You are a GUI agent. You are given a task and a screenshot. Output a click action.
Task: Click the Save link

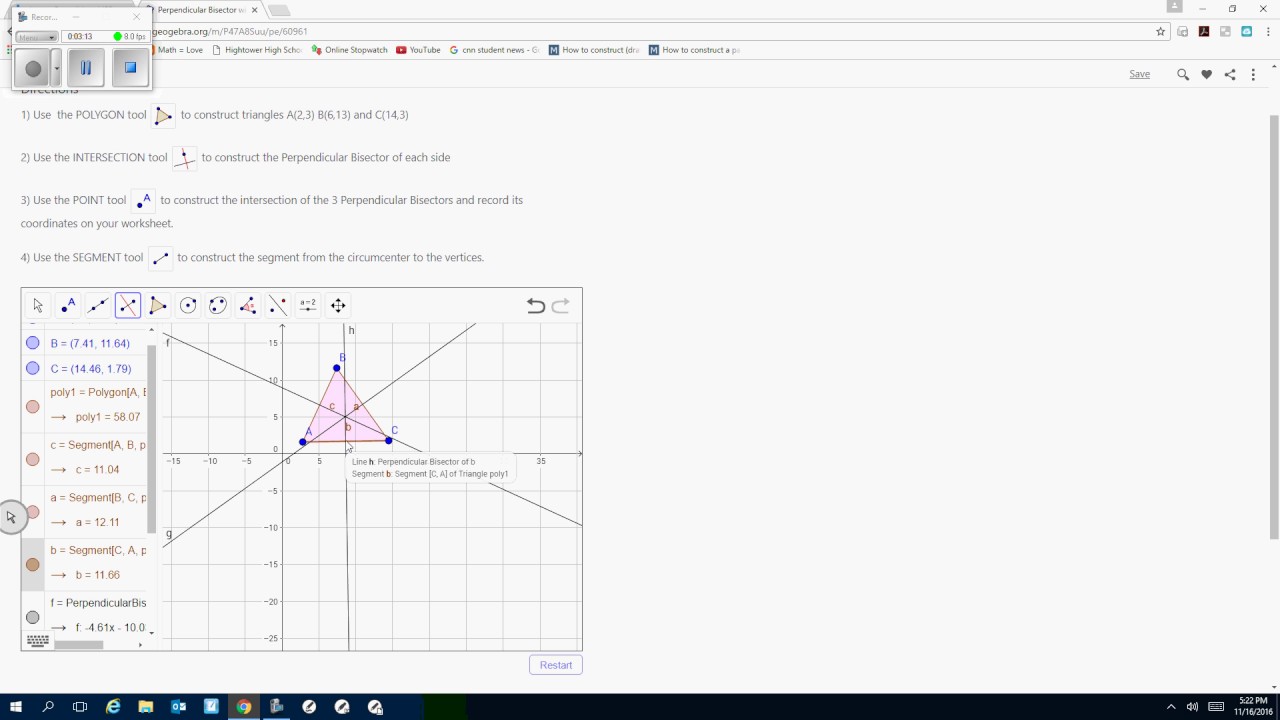coord(1140,74)
